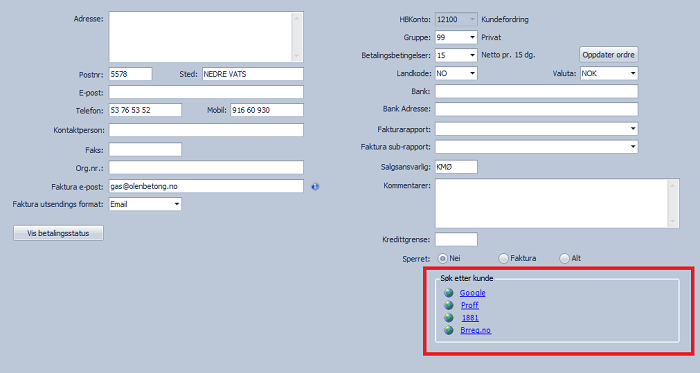Open the Brreg.no link

pos(475,330)
